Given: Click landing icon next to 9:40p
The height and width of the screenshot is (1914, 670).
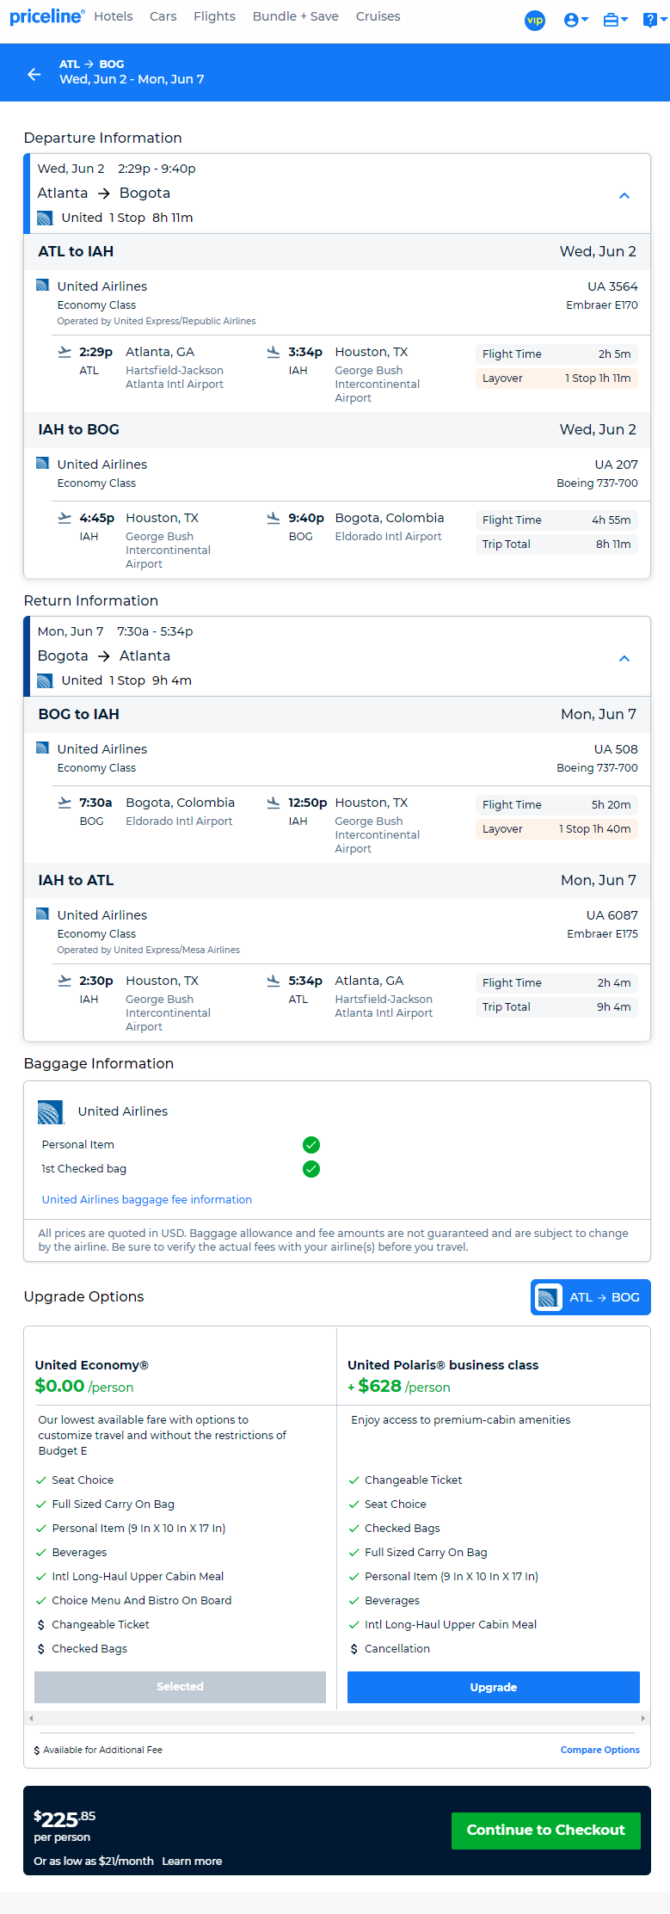Looking at the screenshot, I should pyautogui.click(x=273, y=518).
